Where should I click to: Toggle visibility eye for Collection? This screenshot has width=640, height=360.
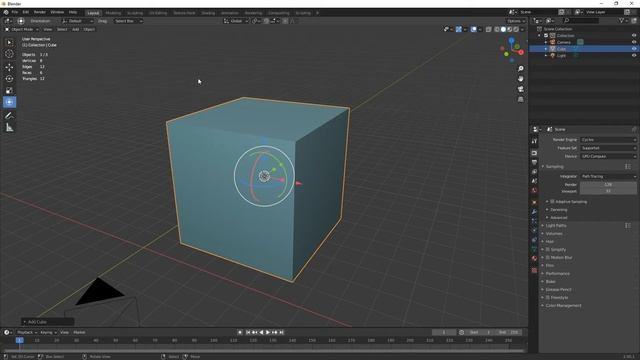(x=634, y=36)
